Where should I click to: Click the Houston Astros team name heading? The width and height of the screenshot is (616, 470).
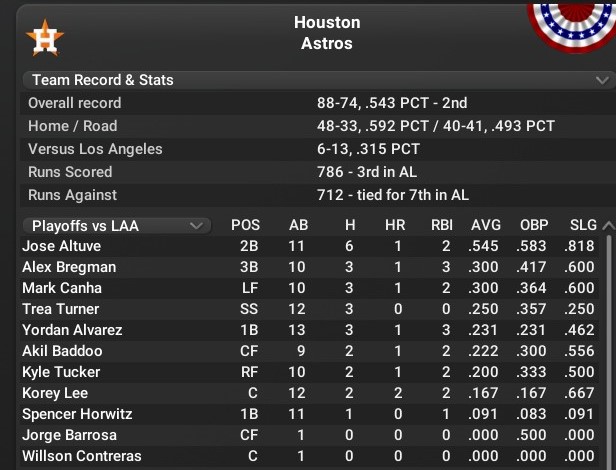click(327, 33)
